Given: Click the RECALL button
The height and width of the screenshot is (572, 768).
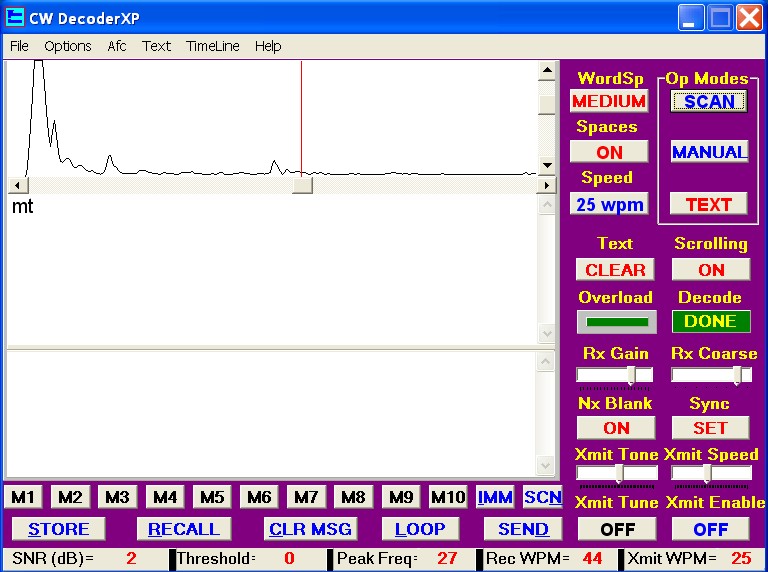Looking at the screenshot, I should (x=184, y=529).
